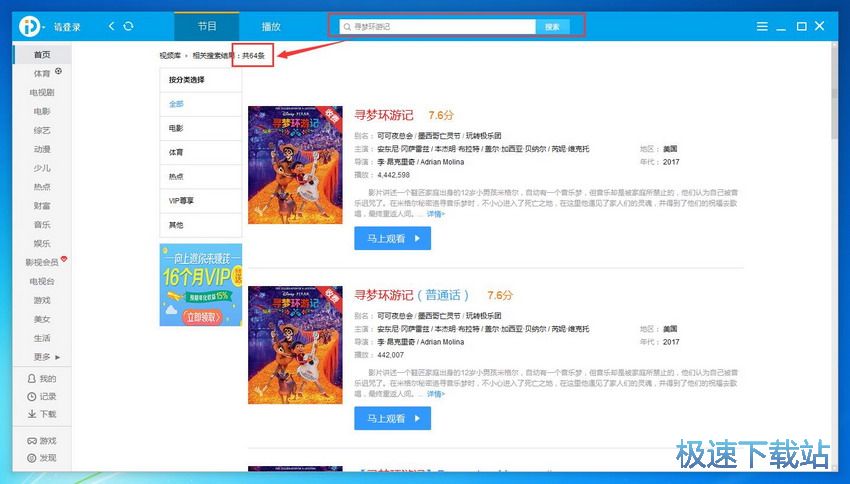Viewport: 850px width, 484px height.
Task: Focus the search field containing 寻梦环游记
Action: point(437,27)
